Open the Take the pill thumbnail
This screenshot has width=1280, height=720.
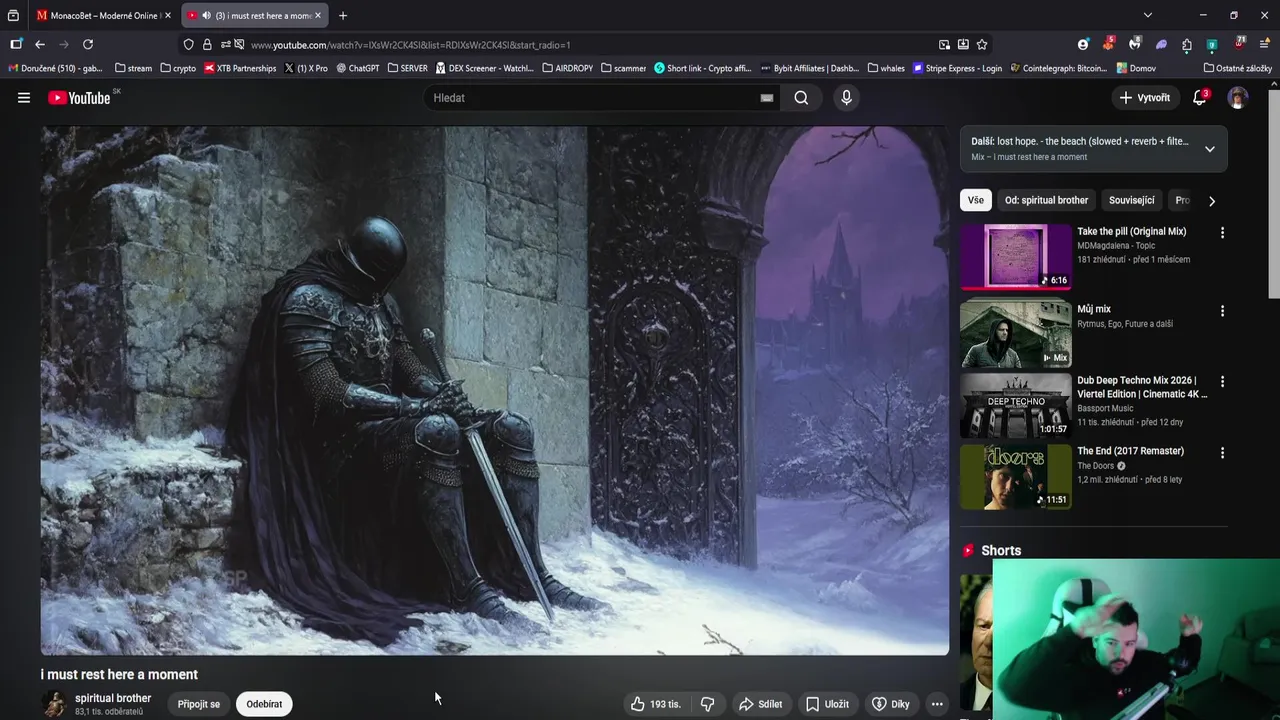[x=1016, y=256]
